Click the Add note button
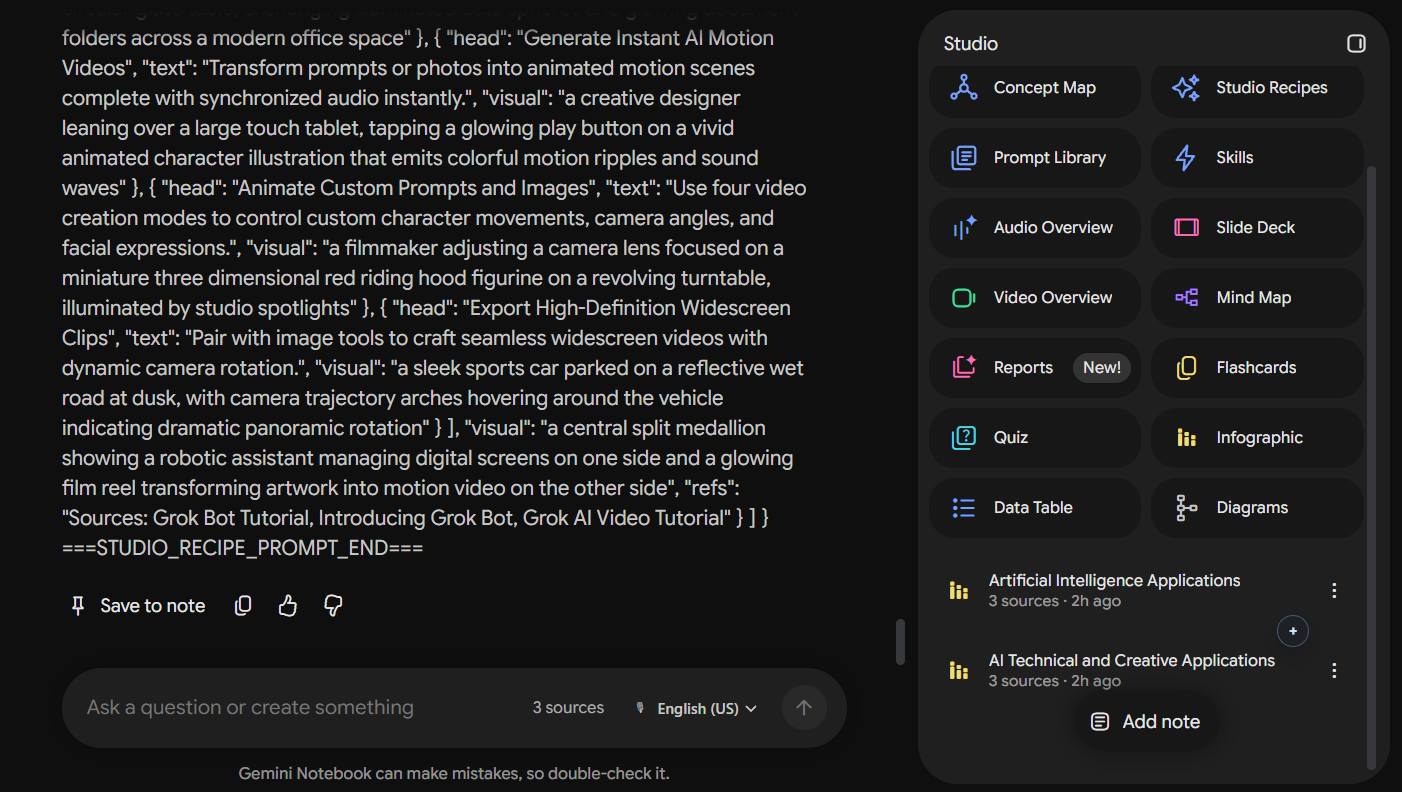The width and height of the screenshot is (1402, 792). tap(1146, 722)
